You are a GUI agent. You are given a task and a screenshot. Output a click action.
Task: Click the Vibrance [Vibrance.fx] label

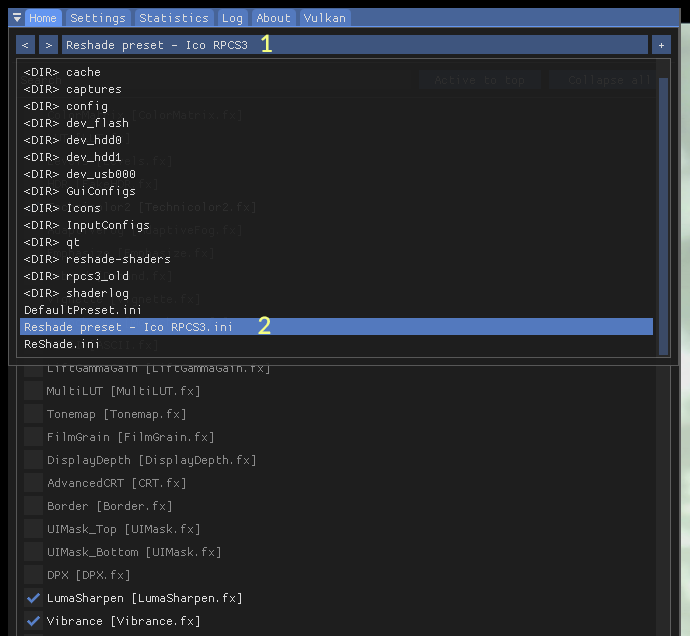(x=123, y=621)
